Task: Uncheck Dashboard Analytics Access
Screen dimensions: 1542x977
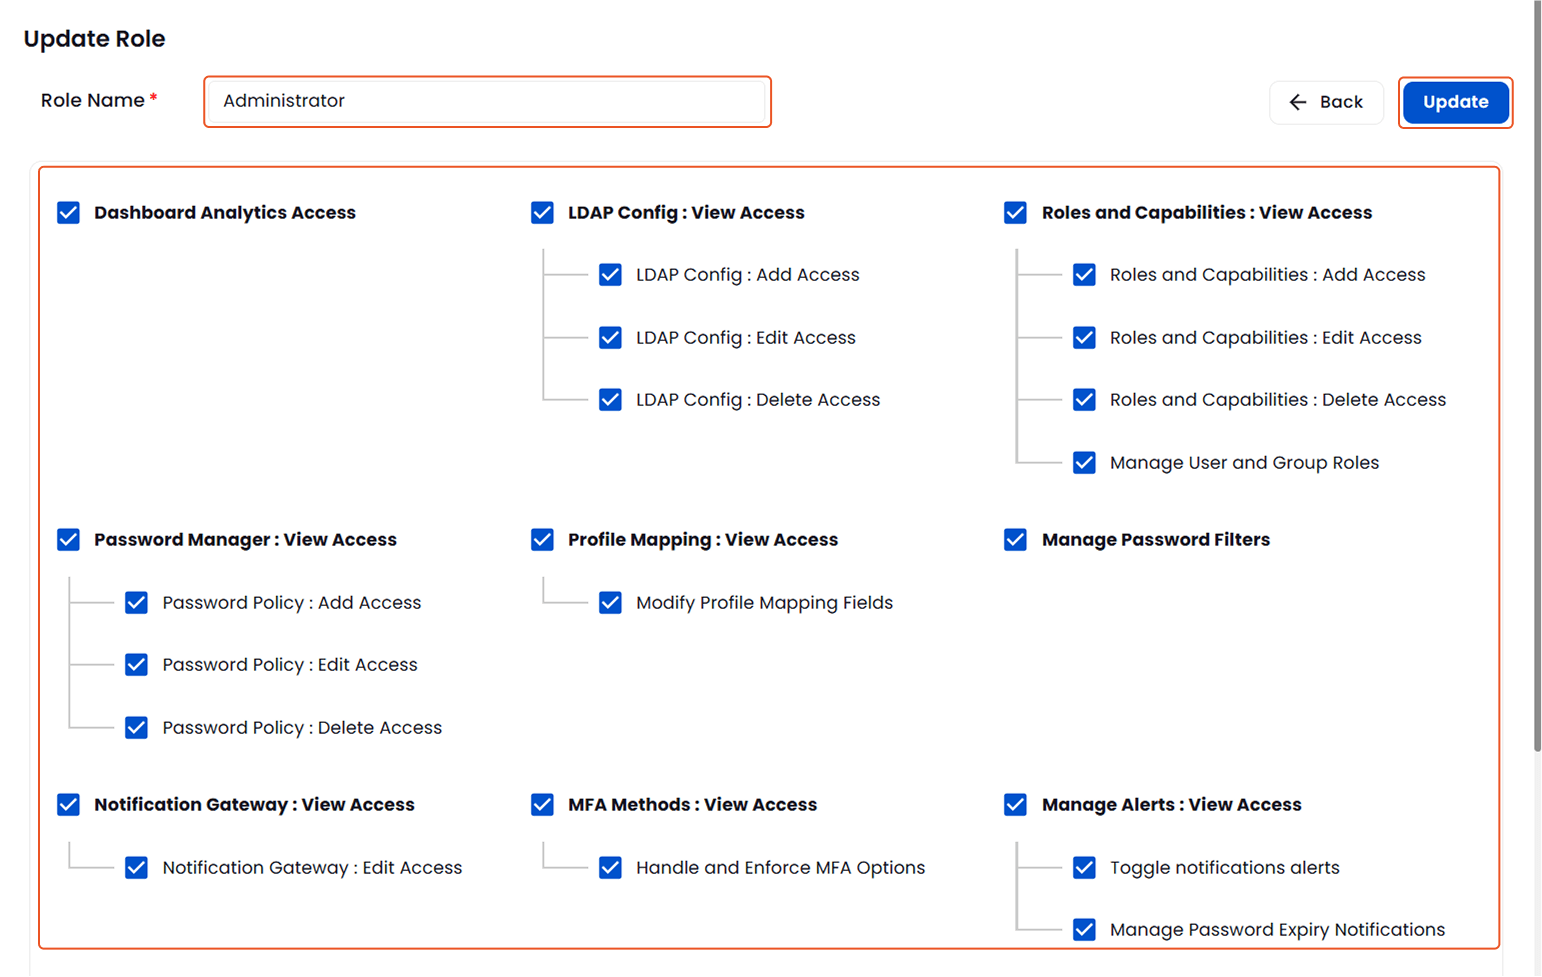Action: (68, 212)
